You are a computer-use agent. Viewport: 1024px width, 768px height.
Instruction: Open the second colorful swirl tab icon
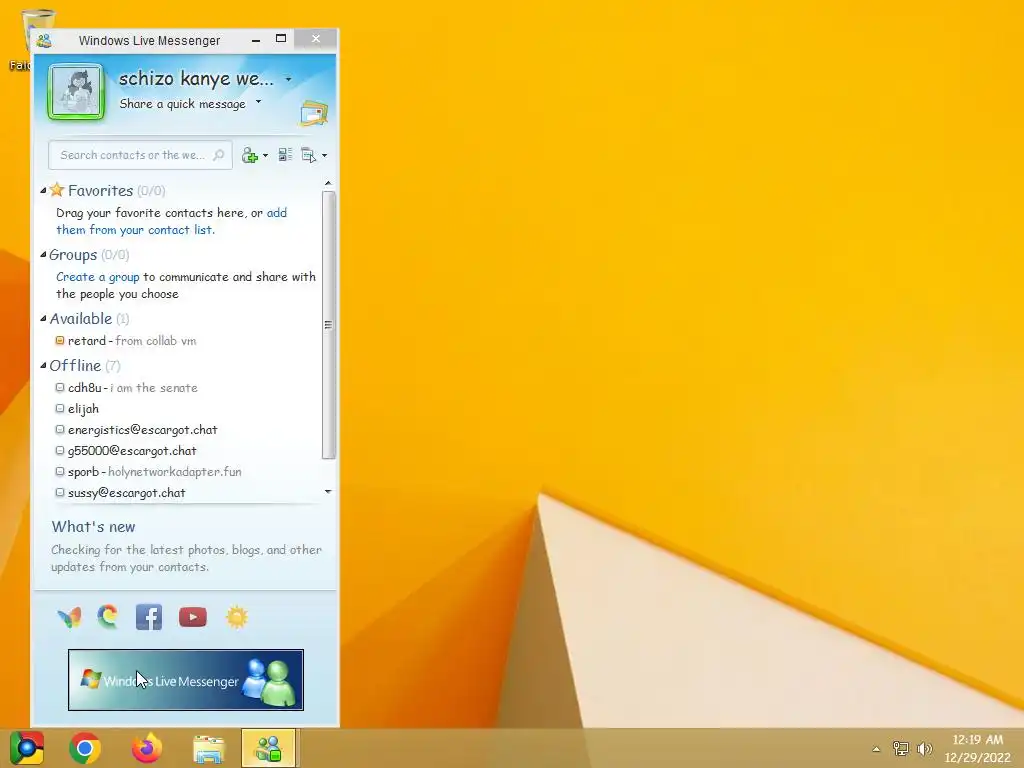tap(108, 616)
